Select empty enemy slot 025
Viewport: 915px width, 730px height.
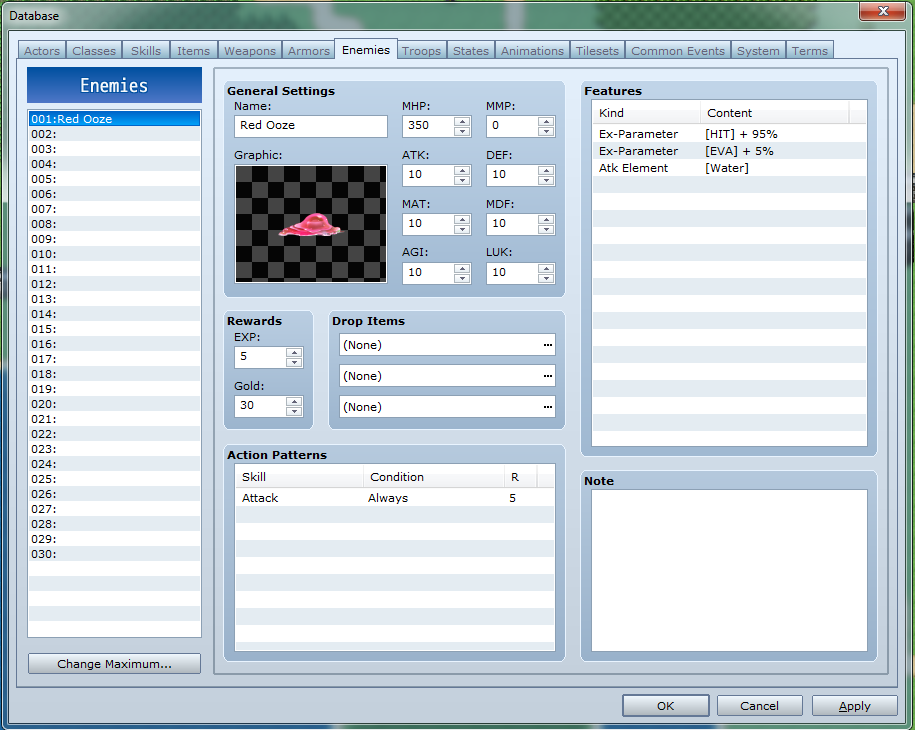pos(114,479)
